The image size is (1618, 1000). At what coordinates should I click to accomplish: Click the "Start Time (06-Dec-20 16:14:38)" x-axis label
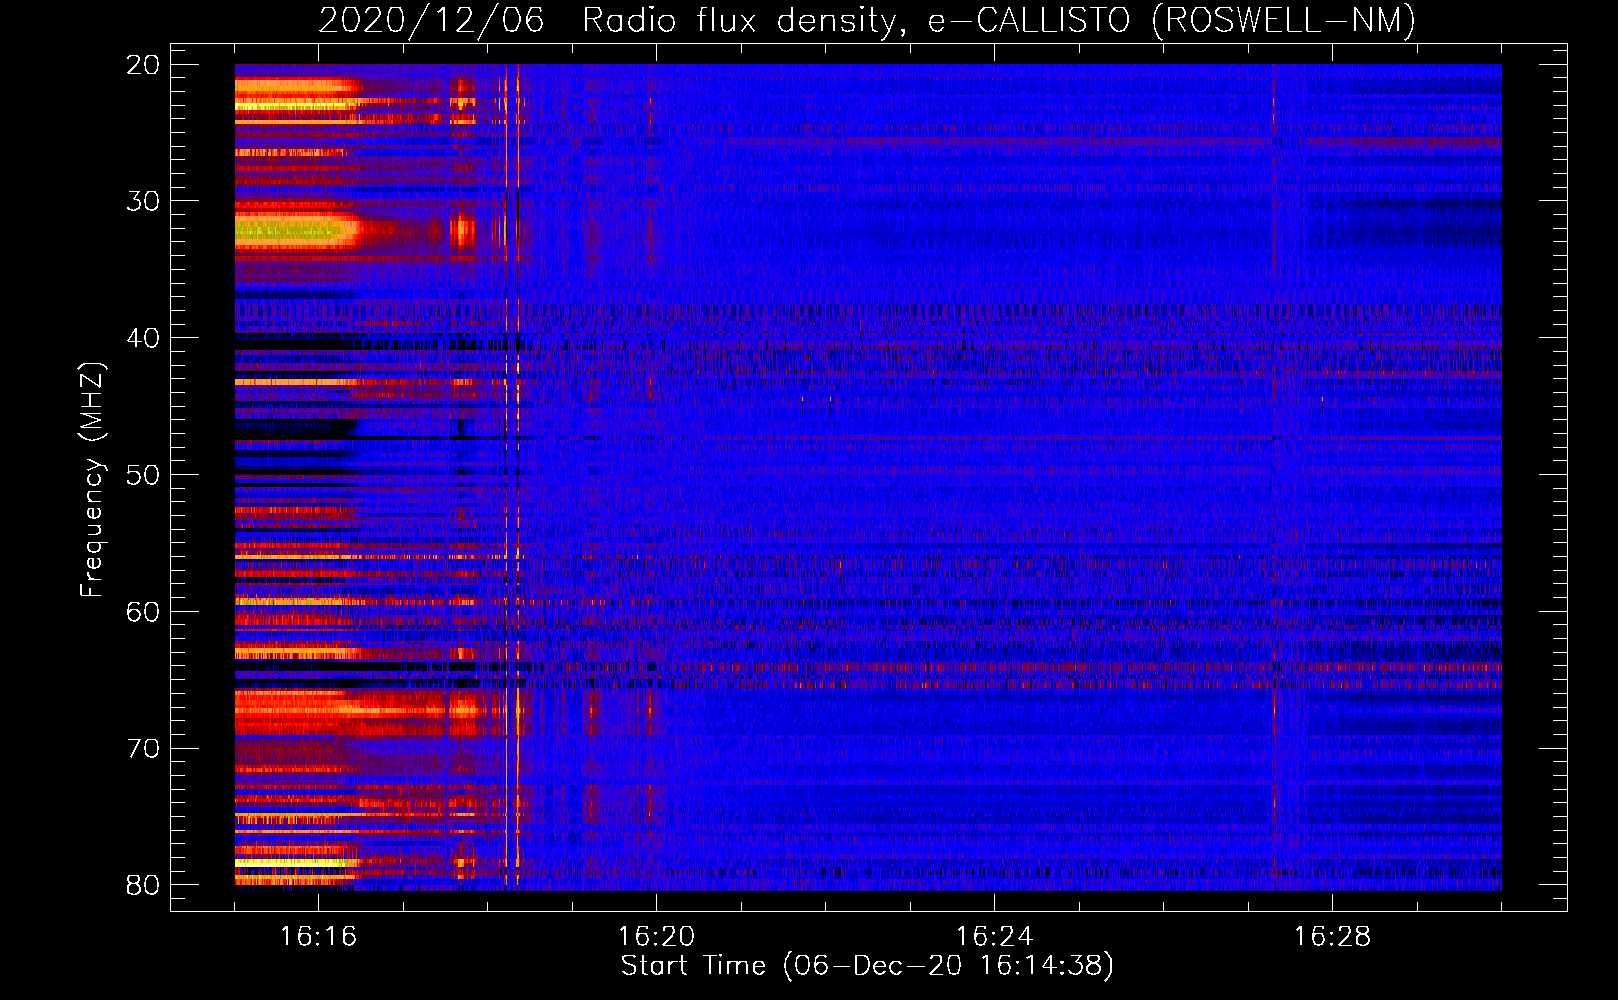(867, 966)
